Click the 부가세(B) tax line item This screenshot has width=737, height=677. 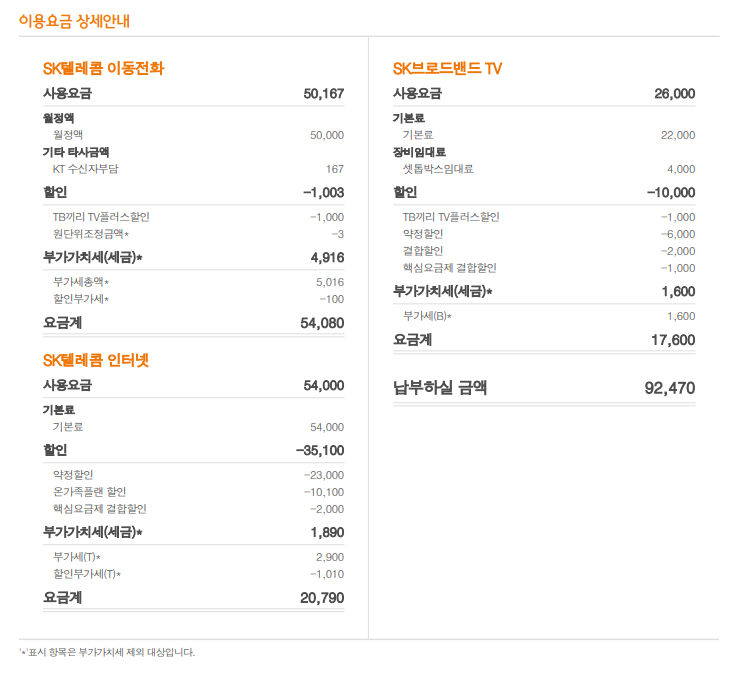click(x=427, y=316)
